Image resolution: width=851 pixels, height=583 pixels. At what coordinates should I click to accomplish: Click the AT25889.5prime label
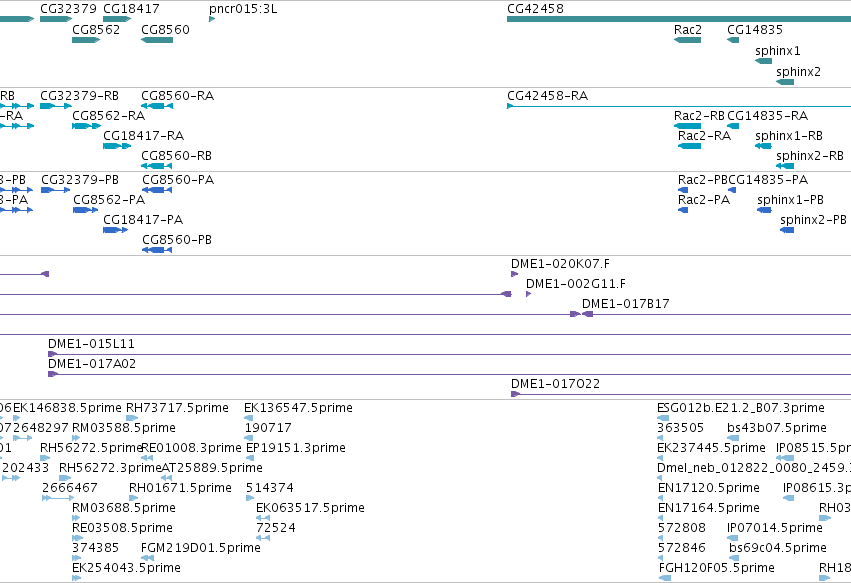212,467
